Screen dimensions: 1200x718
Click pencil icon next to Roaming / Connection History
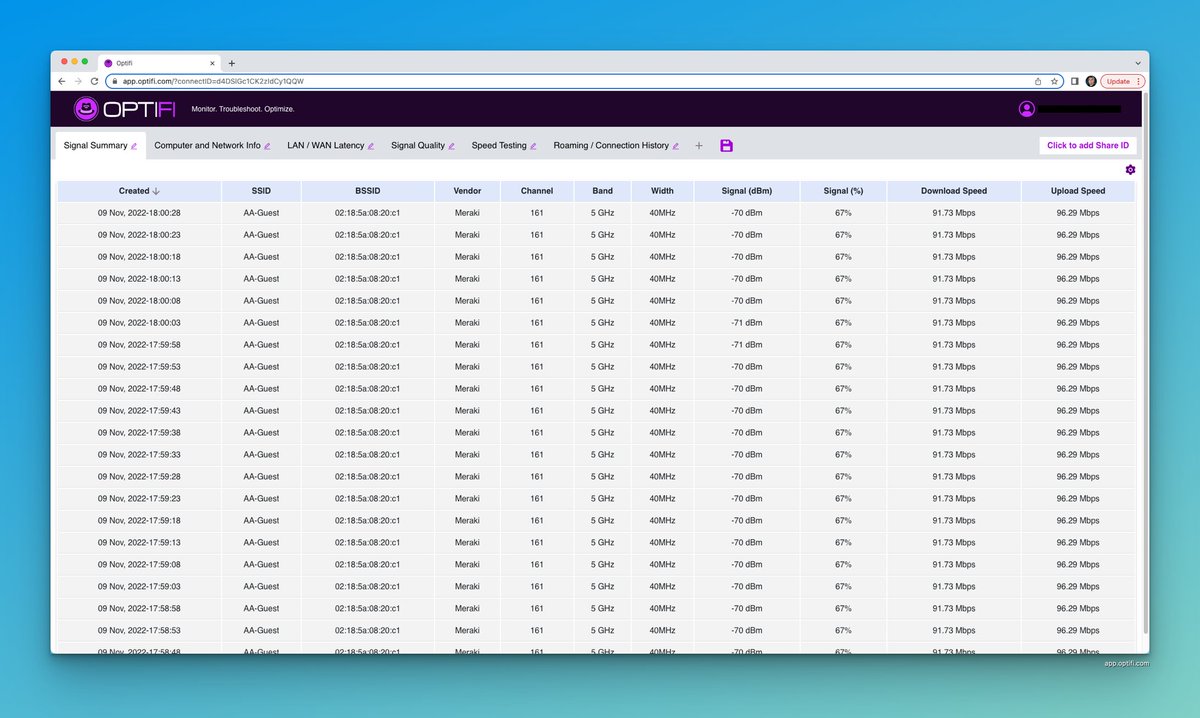(676, 146)
